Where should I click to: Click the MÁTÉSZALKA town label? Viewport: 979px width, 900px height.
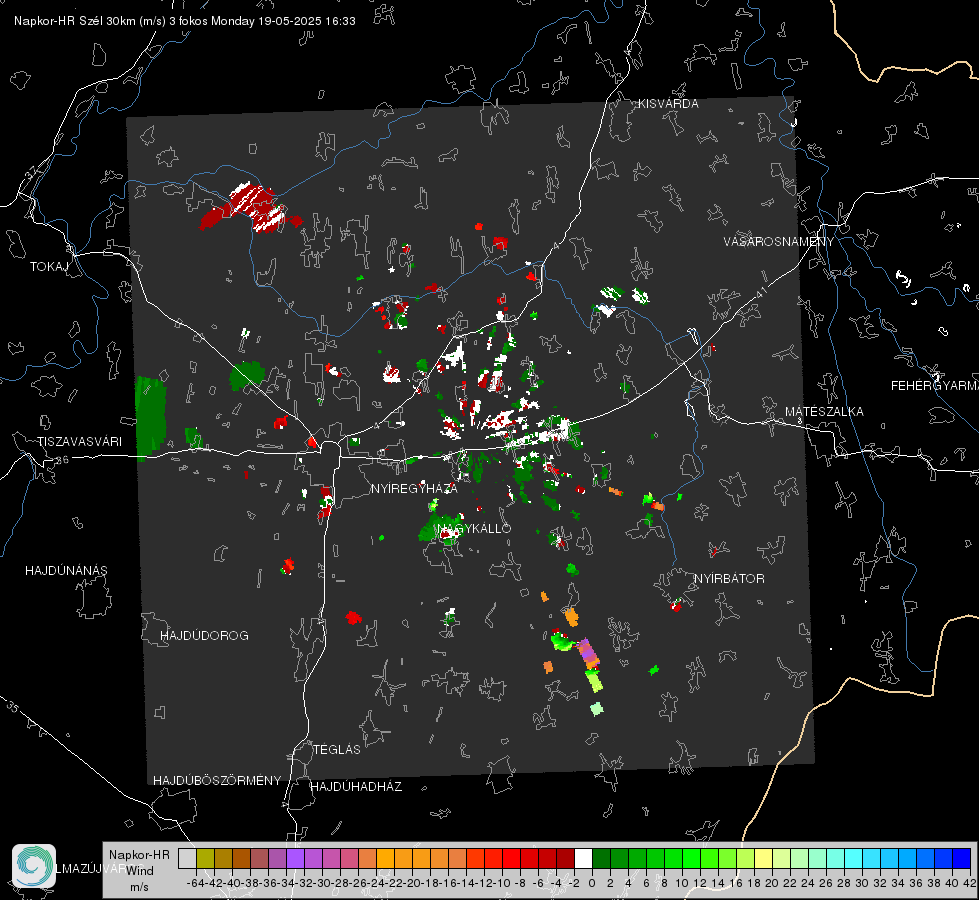point(824,412)
